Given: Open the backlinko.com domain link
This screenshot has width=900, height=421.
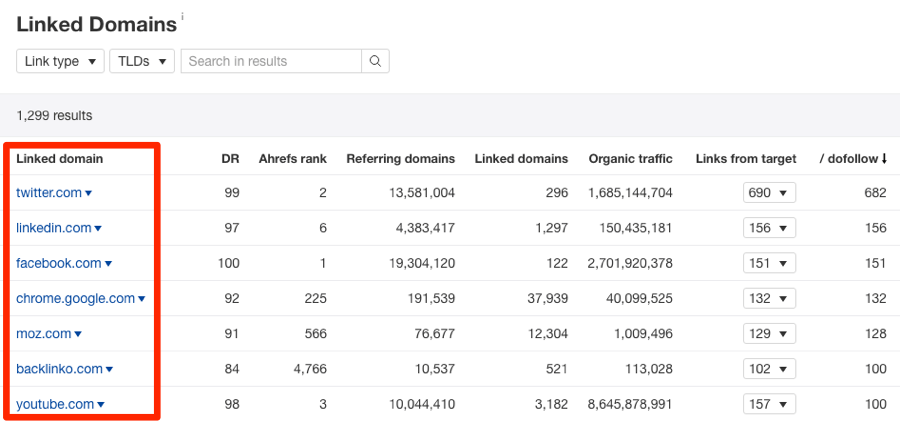Looking at the screenshot, I should point(59,369).
